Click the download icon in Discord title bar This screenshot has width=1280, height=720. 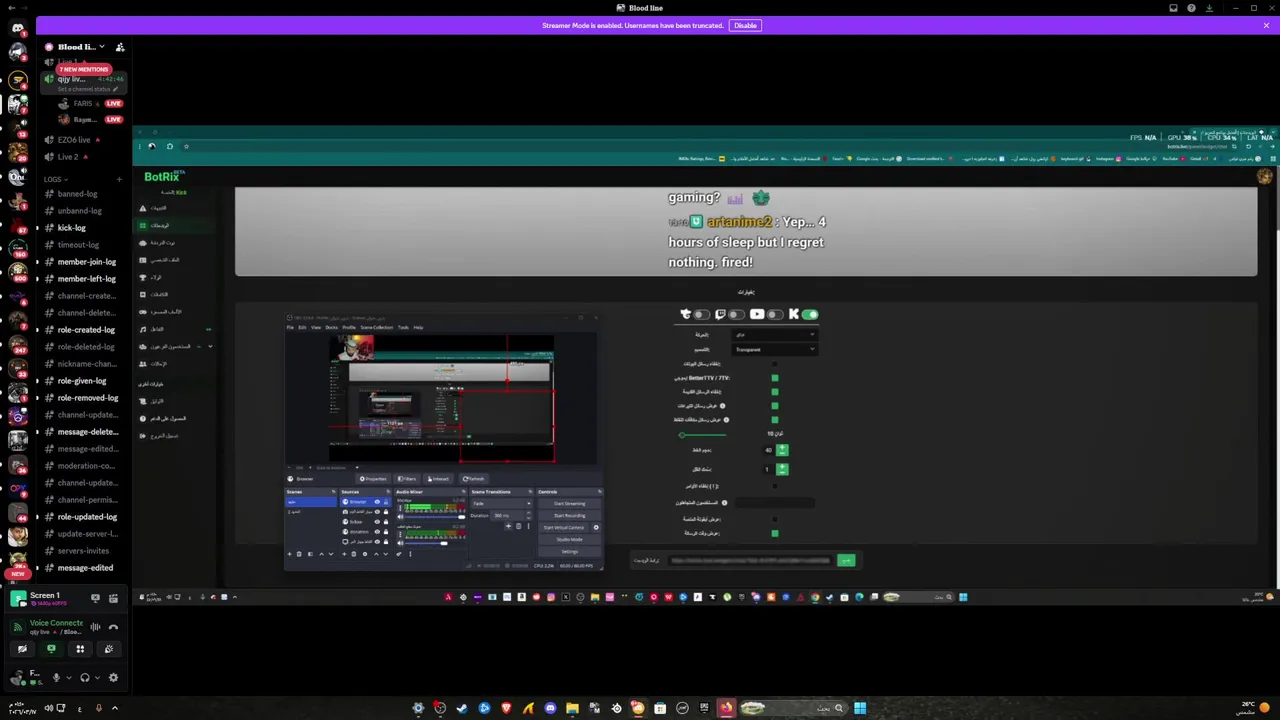(x=1209, y=8)
